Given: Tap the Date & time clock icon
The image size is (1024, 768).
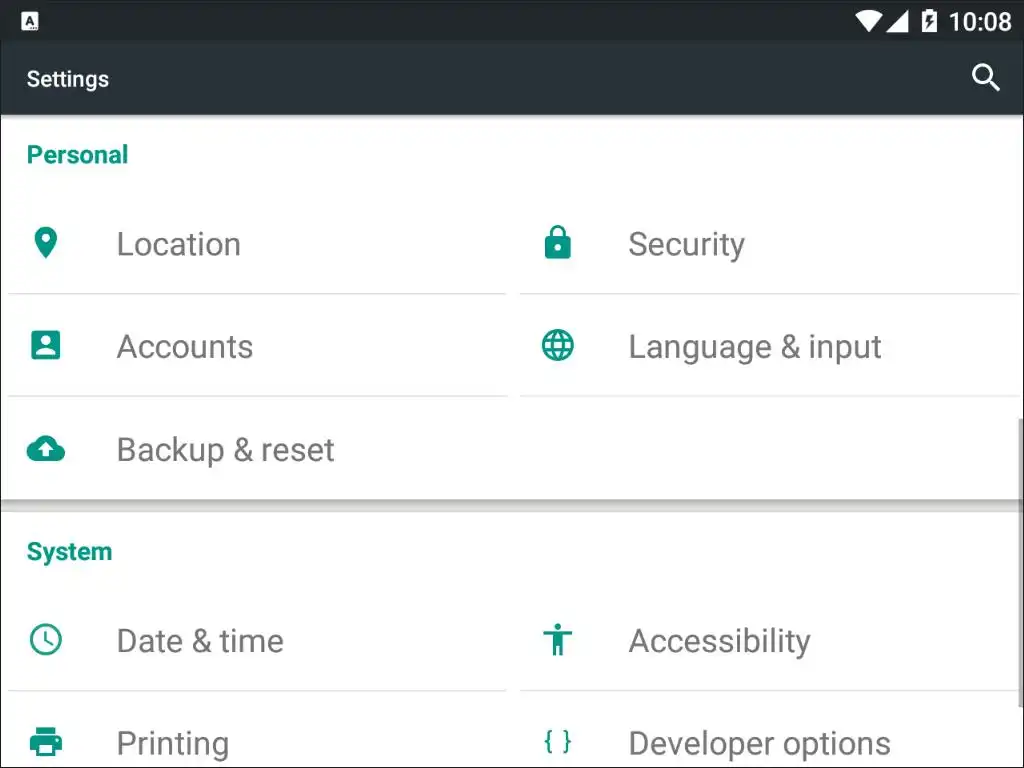Looking at the screenshot, I should coord(46,640).
